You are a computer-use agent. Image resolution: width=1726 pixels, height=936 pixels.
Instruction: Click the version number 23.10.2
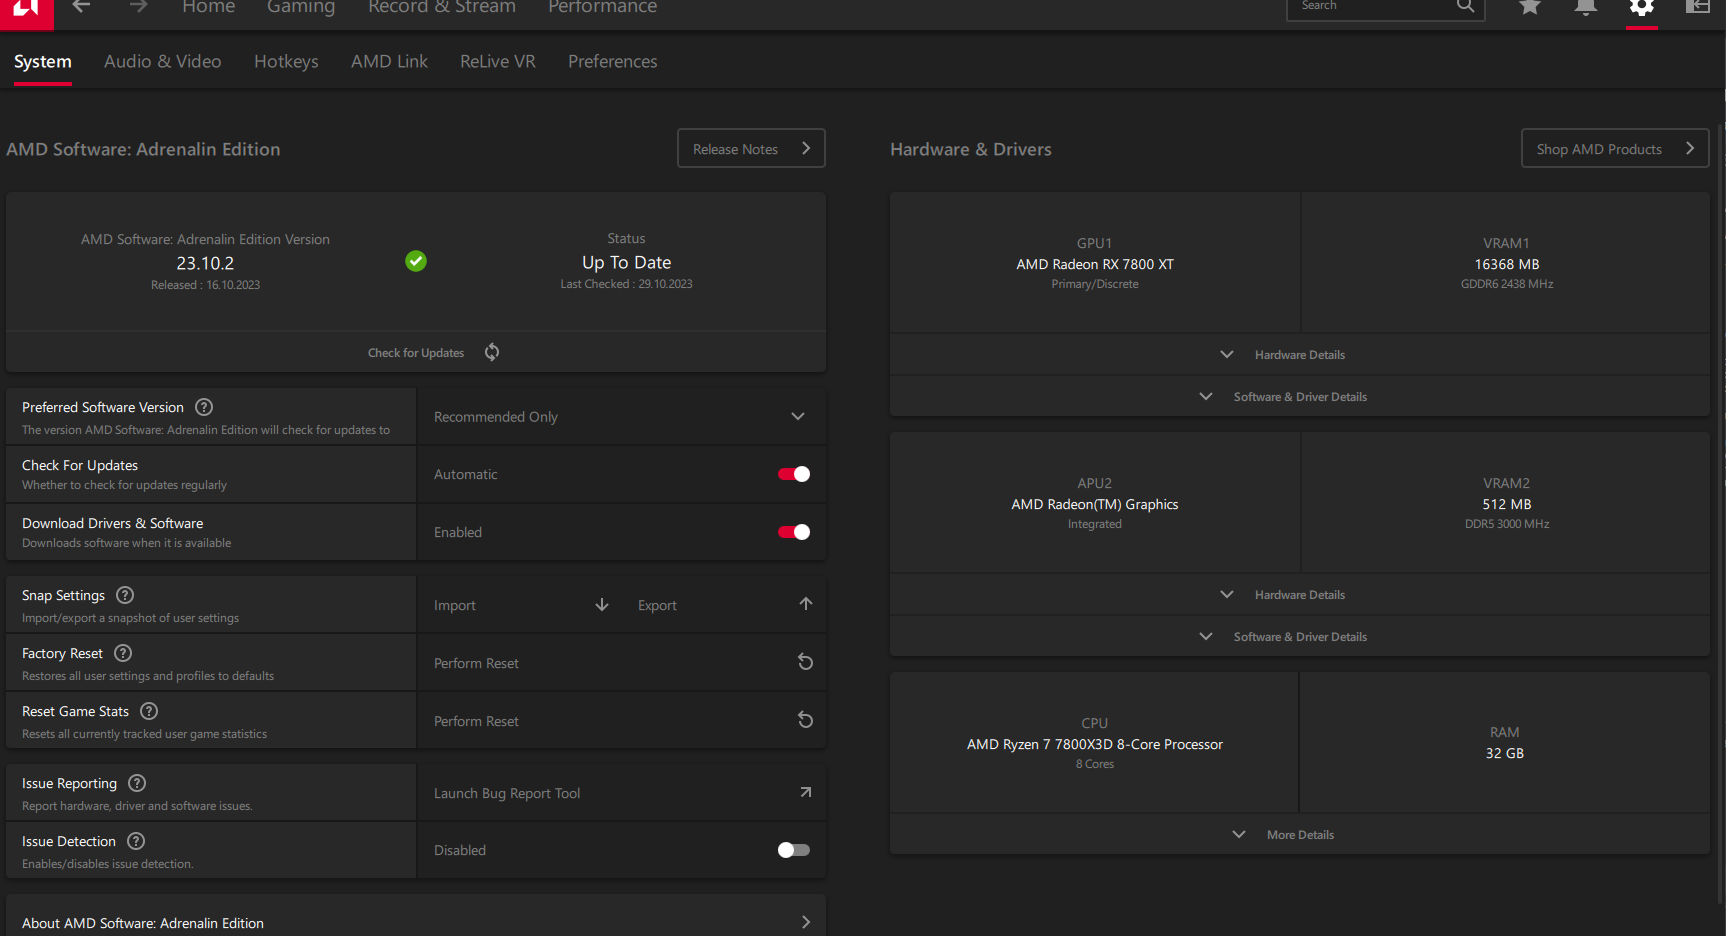click(205, 263)
